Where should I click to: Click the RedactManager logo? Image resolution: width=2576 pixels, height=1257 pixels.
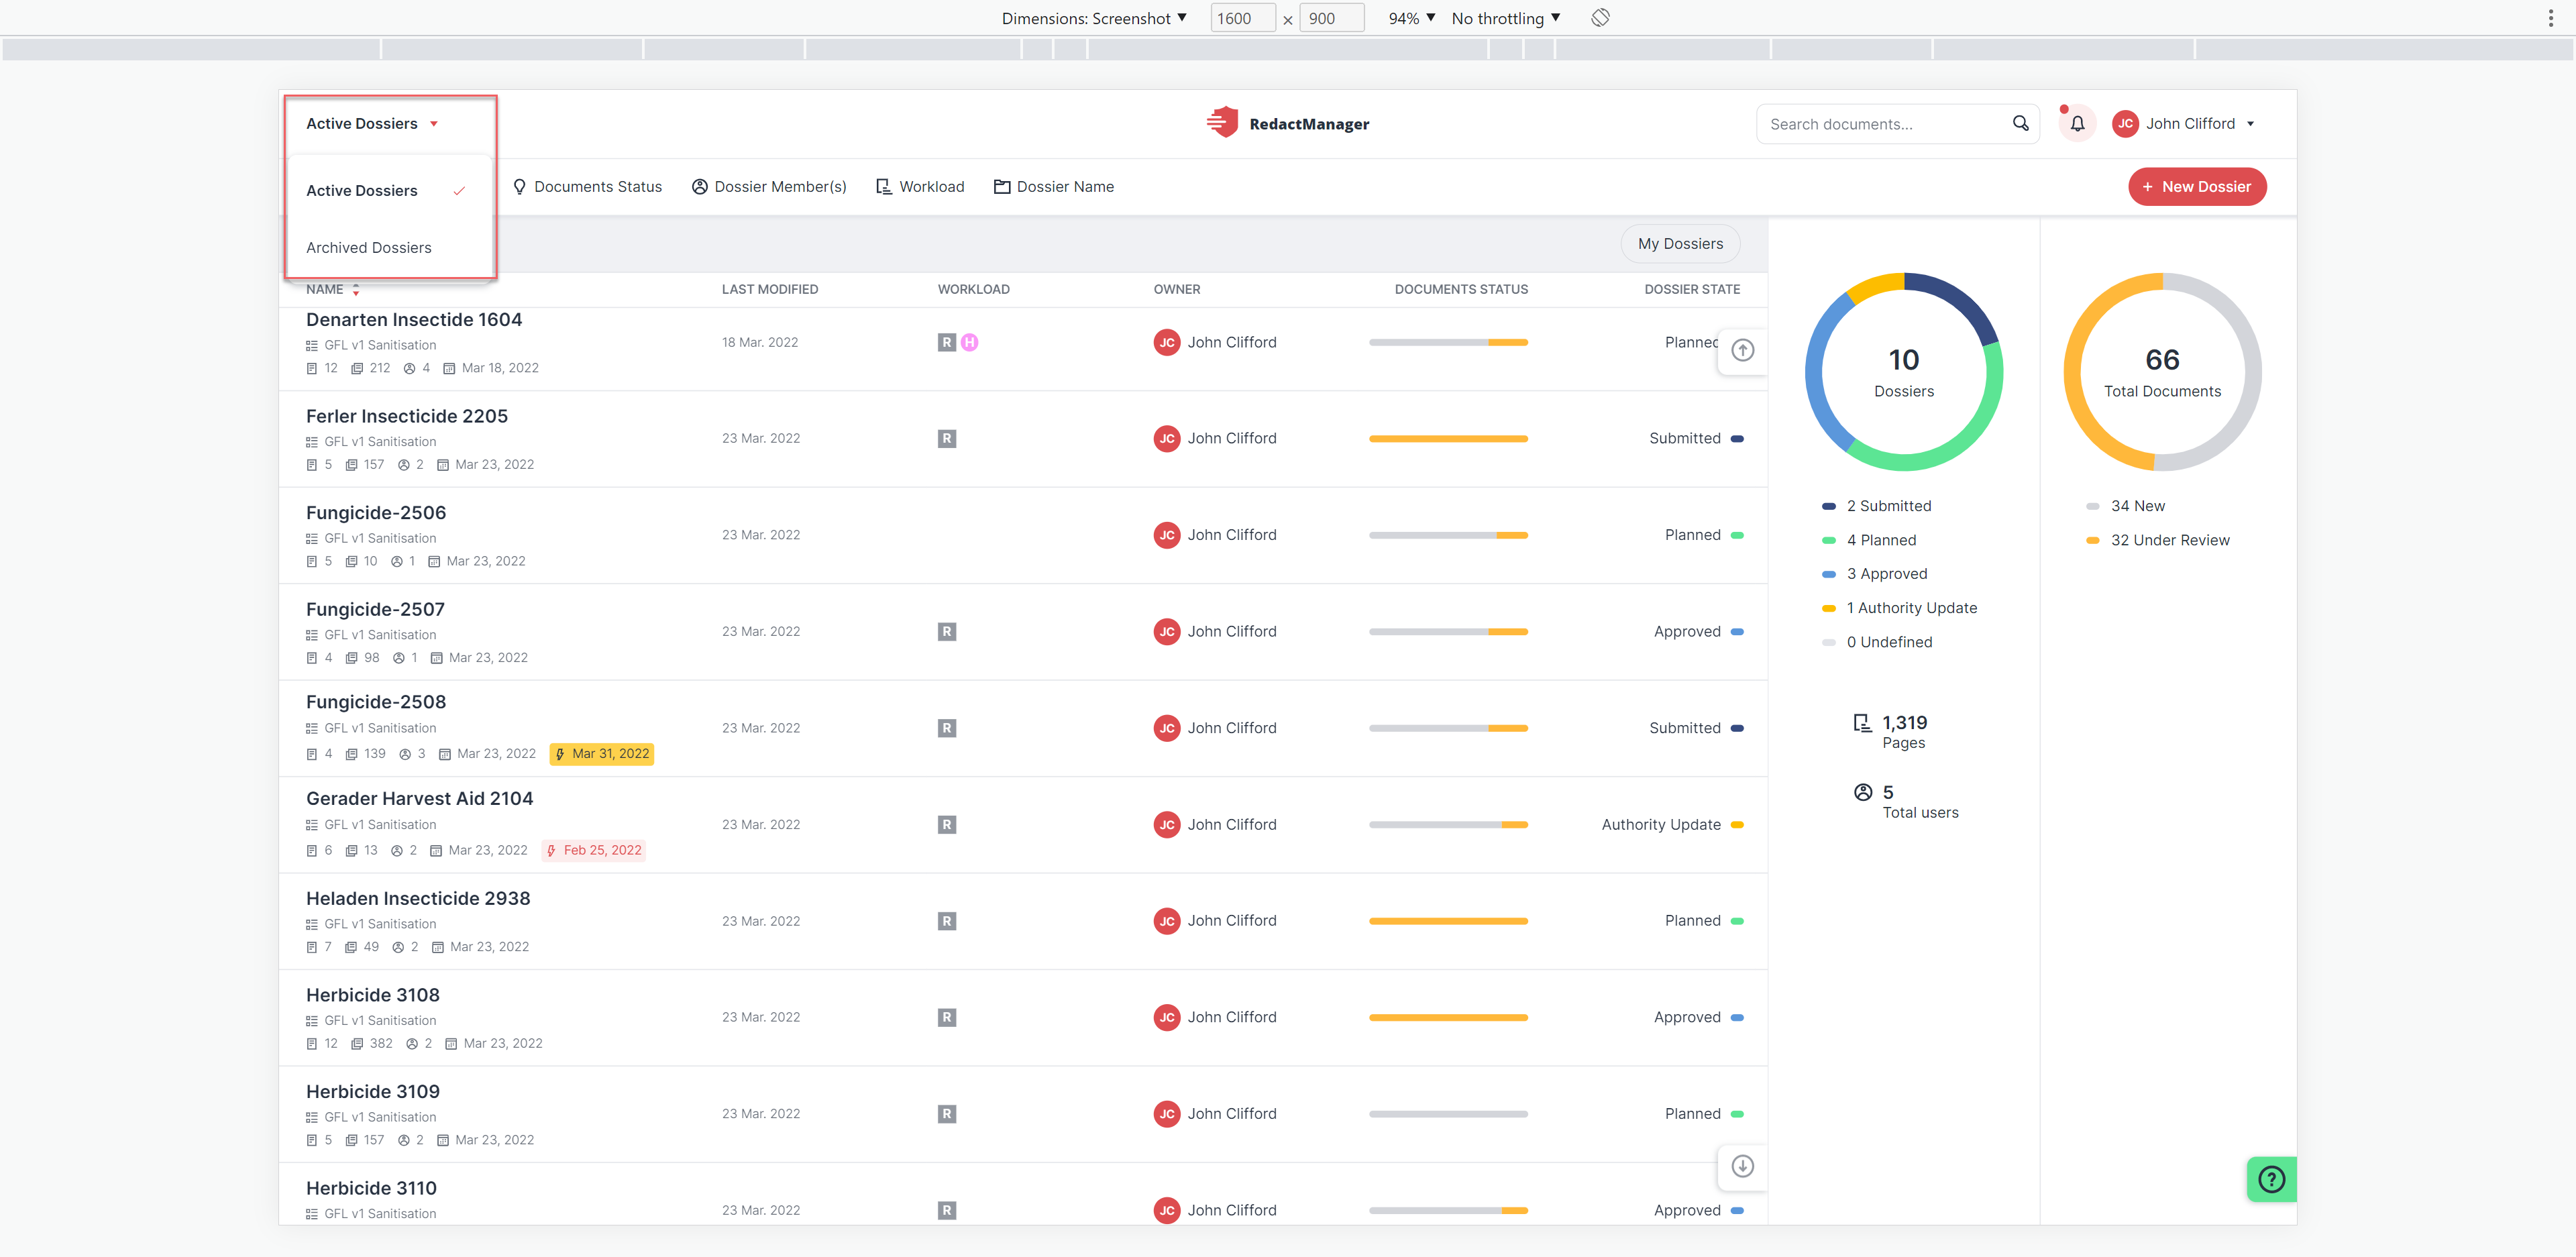tap(1287, 123)
